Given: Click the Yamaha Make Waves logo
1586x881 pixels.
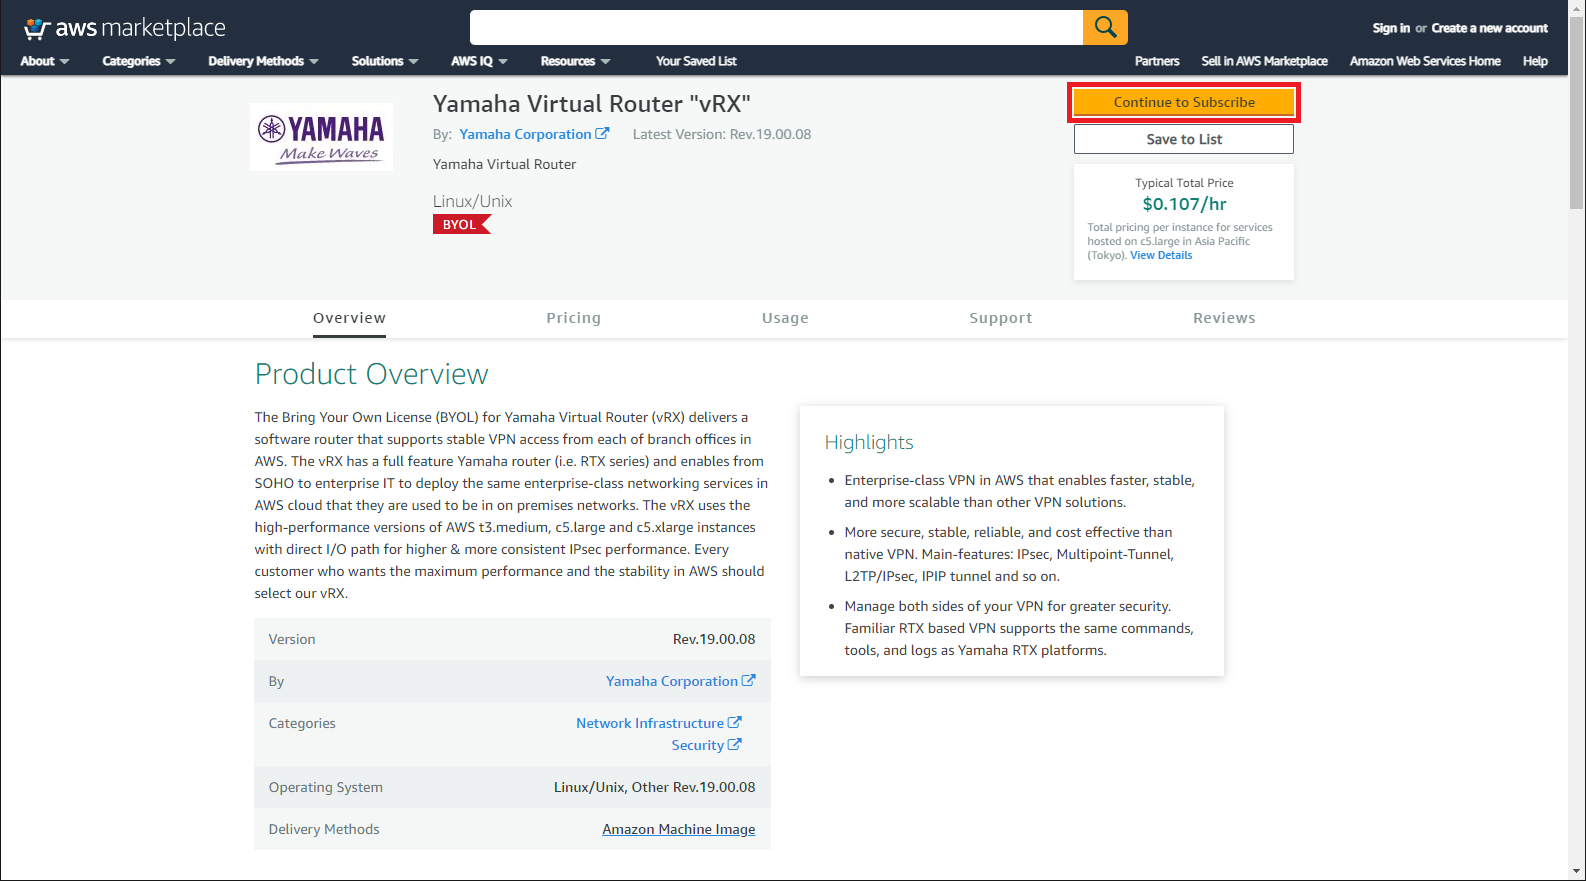Looking at the screenshot, I should tap(321, 137).
